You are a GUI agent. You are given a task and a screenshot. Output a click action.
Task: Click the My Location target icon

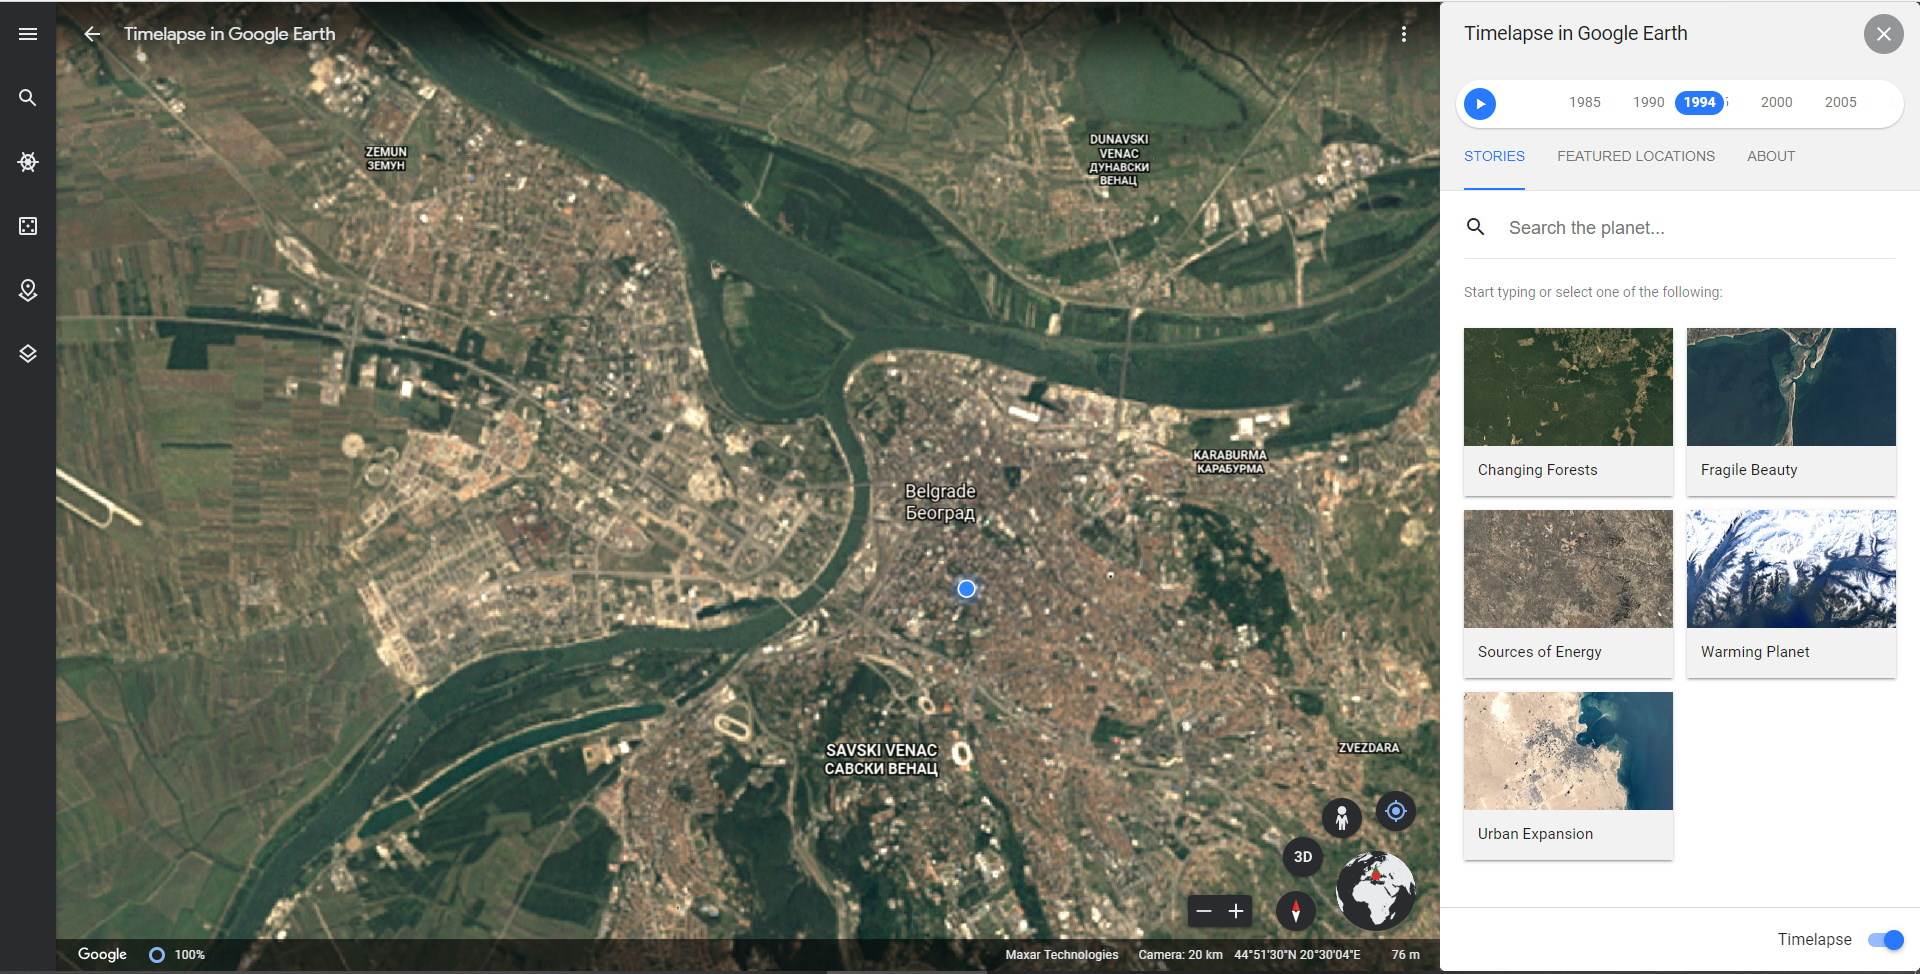click(x=1395, y=811)
